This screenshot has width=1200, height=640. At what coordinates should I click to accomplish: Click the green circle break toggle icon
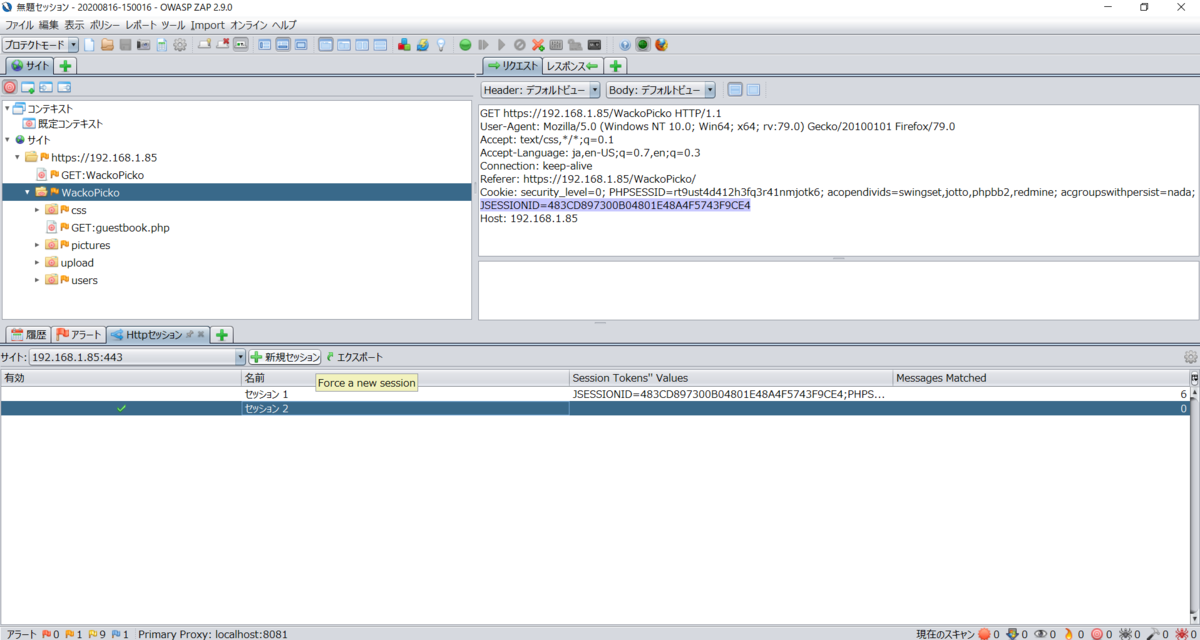(465, 45)
